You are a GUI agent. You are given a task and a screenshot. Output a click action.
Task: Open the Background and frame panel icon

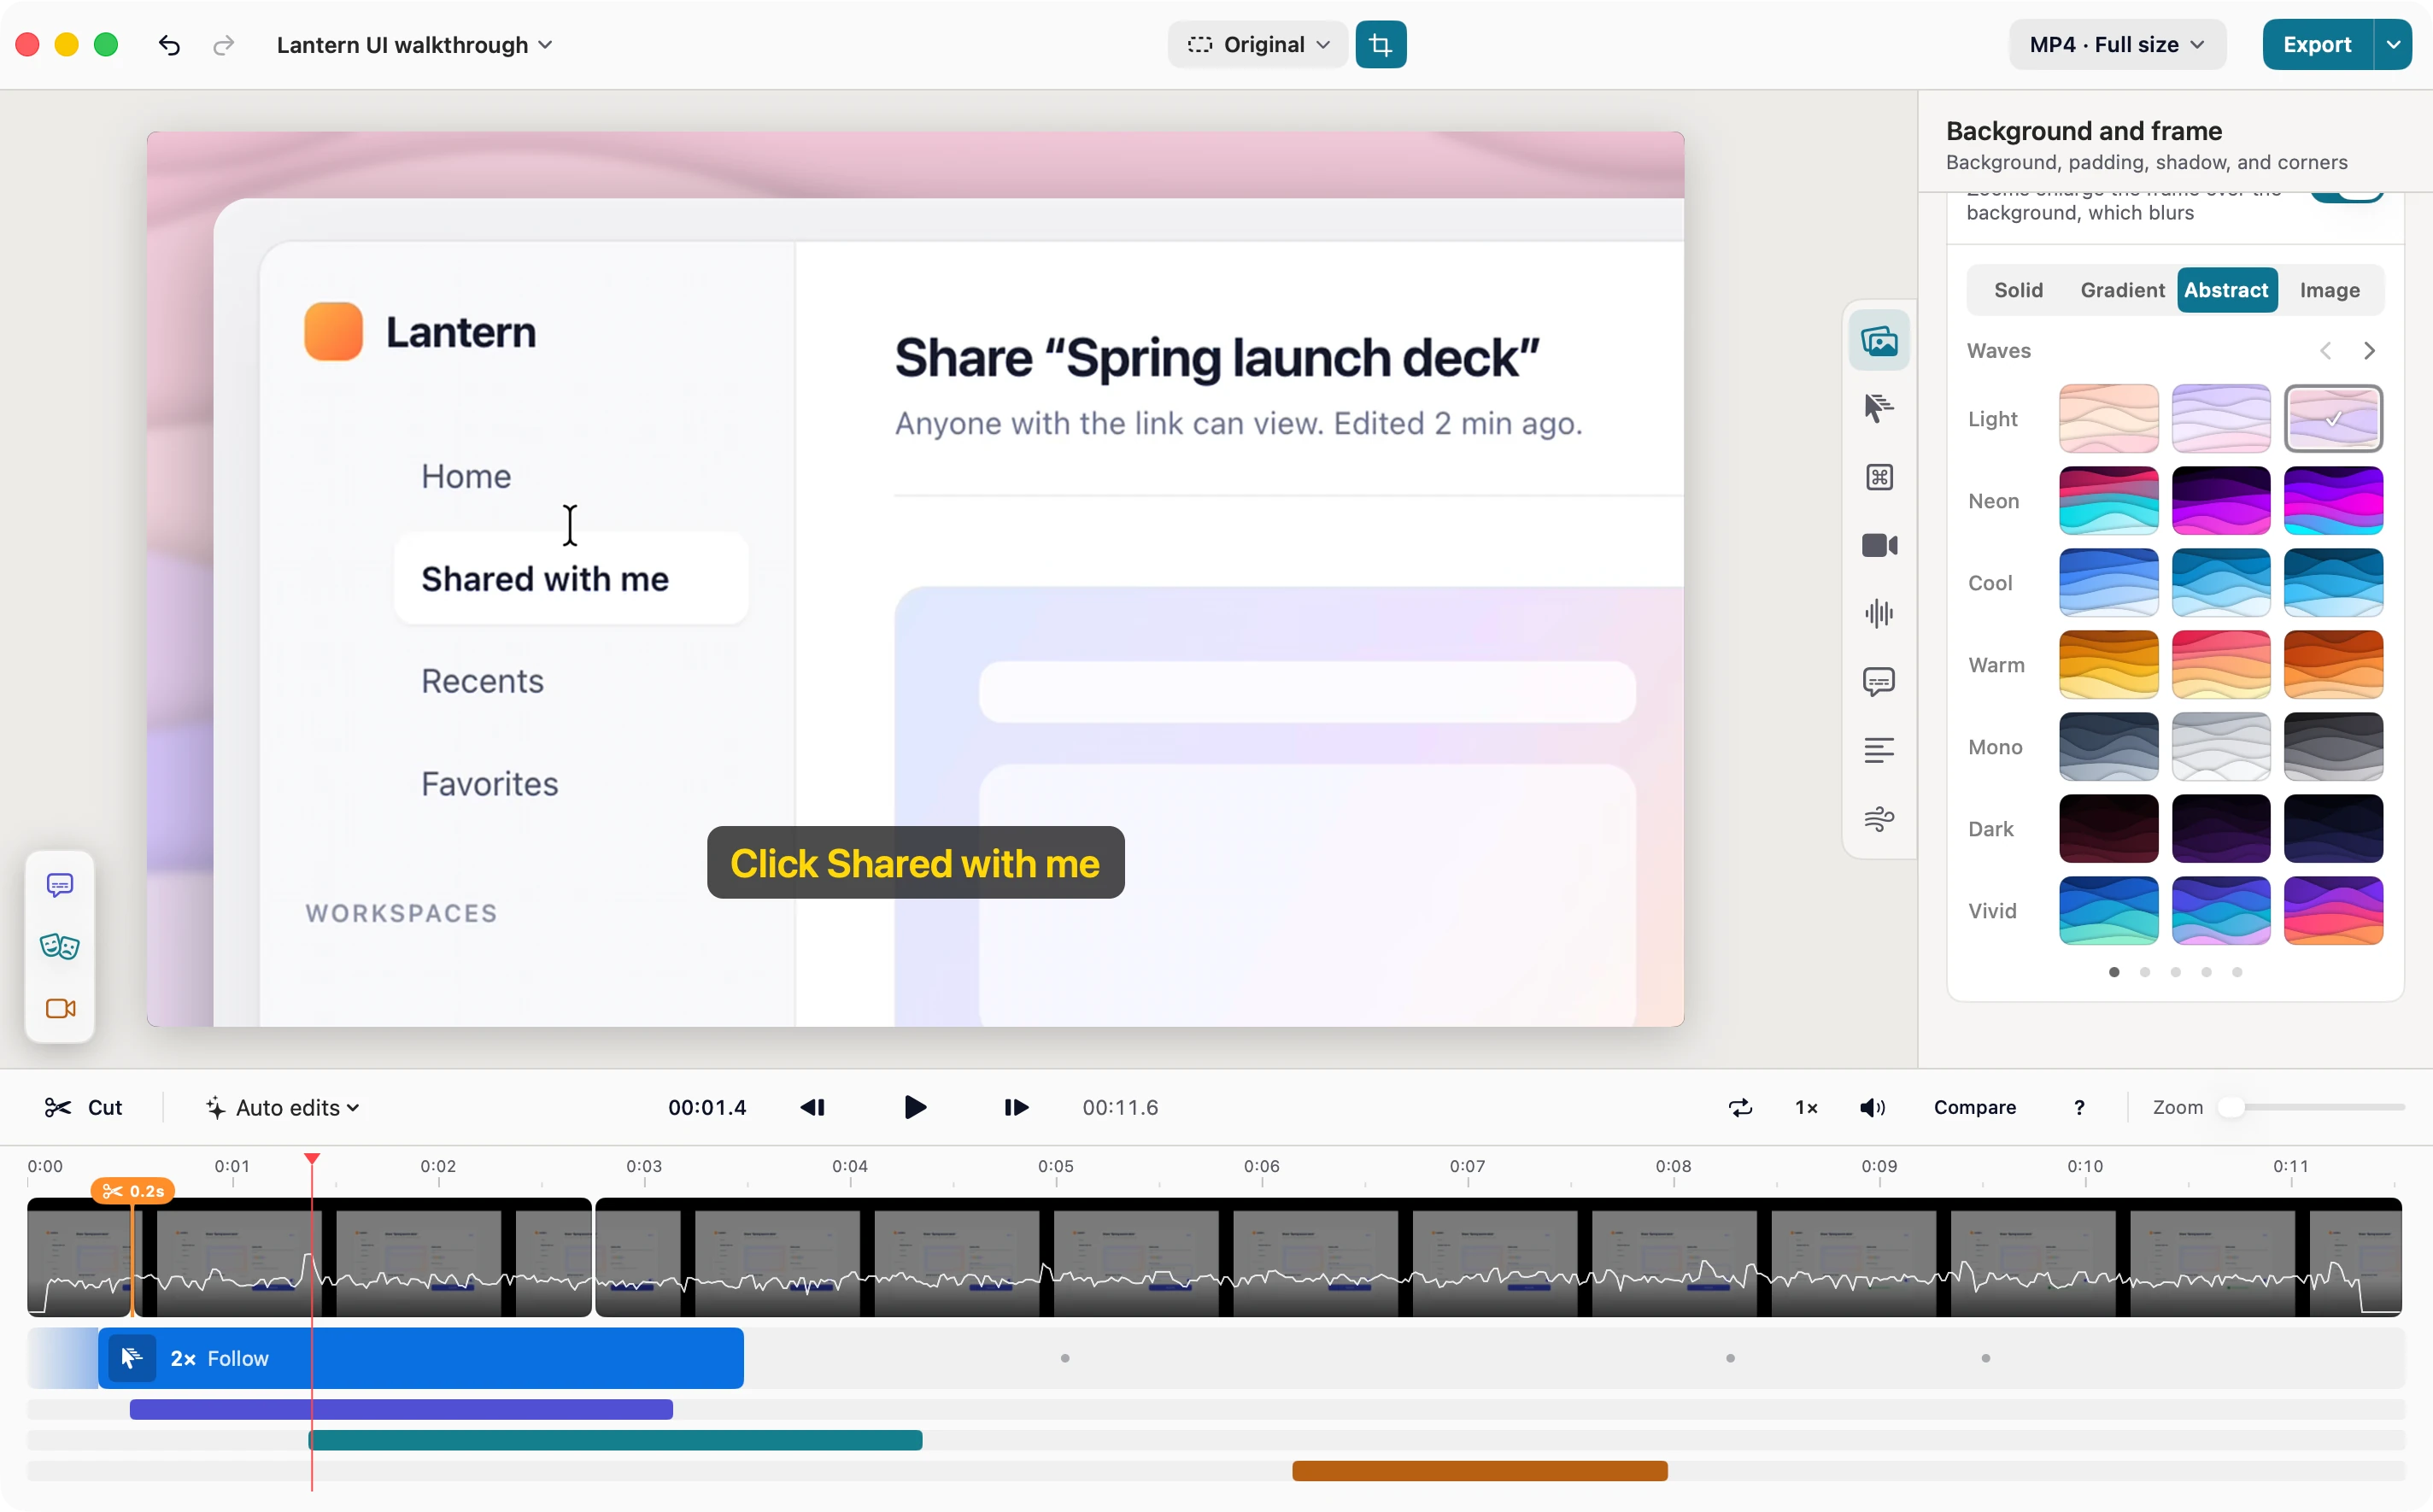[x=1878, y=341]
